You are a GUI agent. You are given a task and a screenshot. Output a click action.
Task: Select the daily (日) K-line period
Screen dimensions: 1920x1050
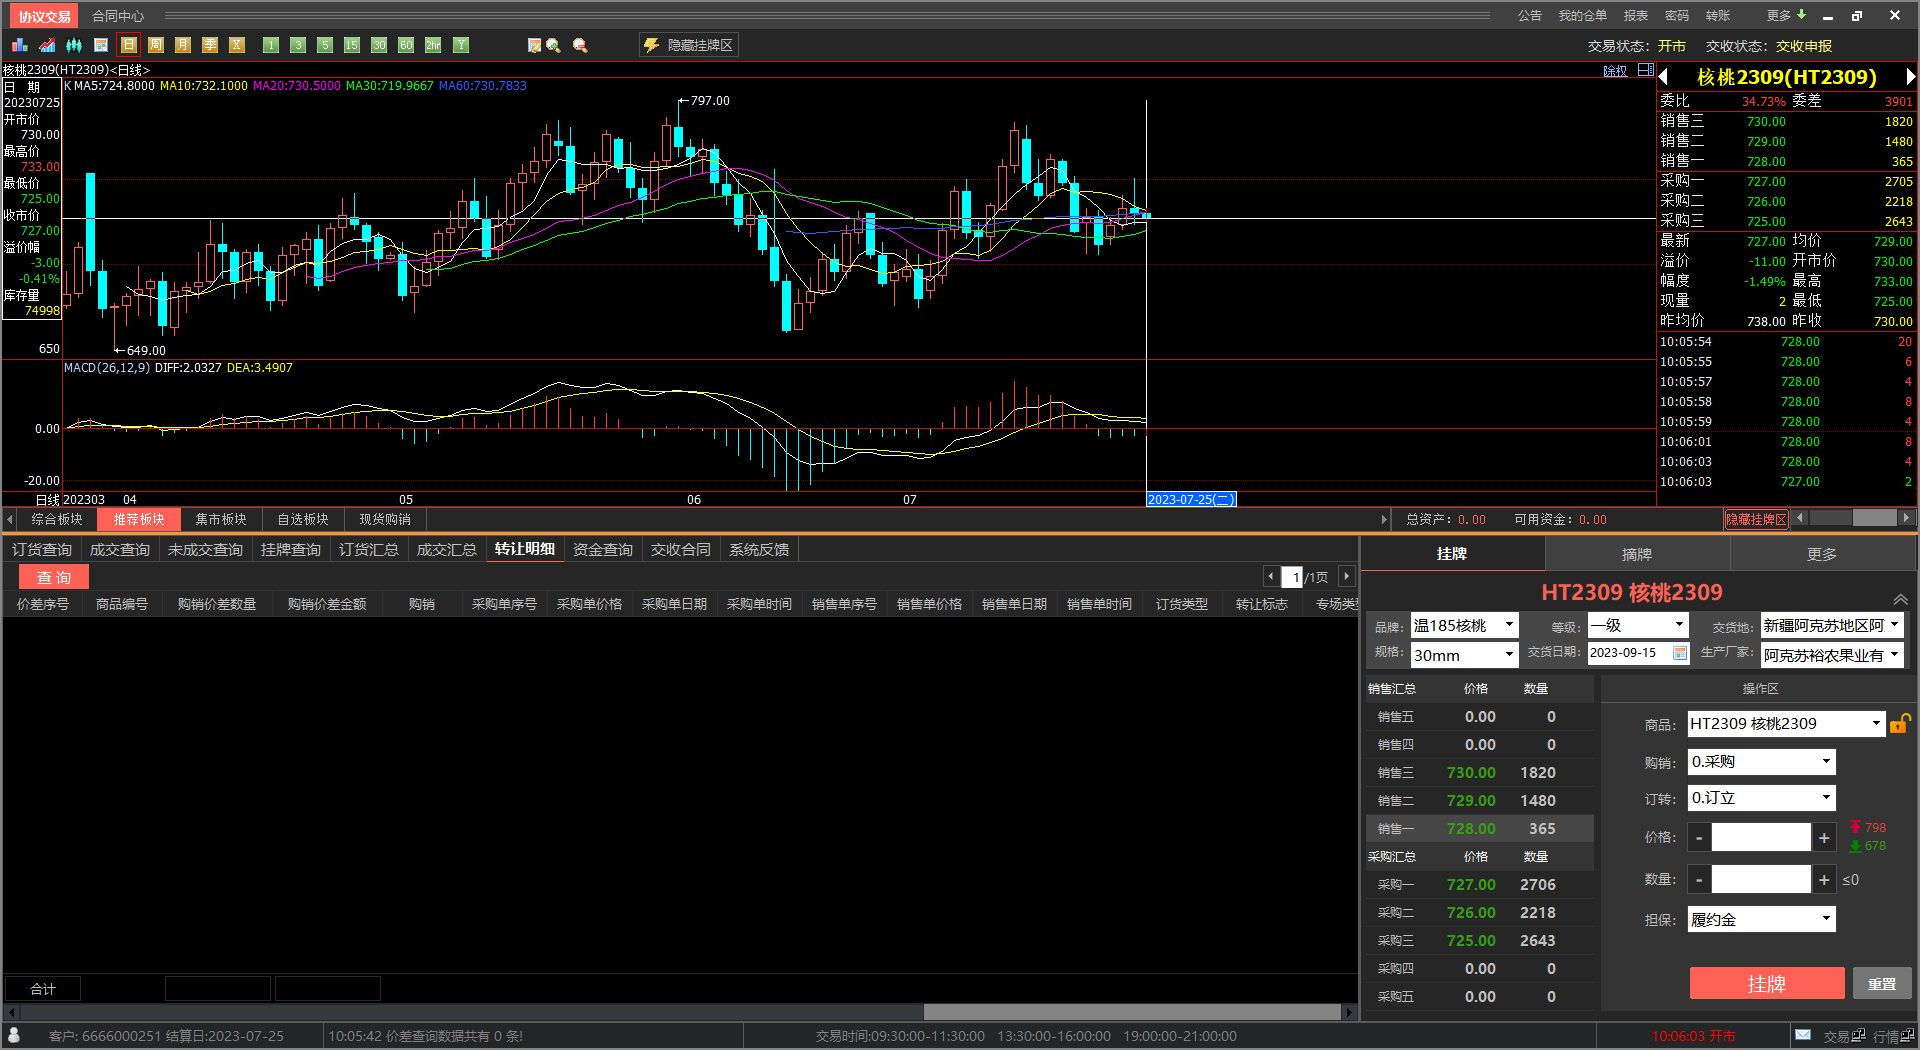[x=128, y=45]
